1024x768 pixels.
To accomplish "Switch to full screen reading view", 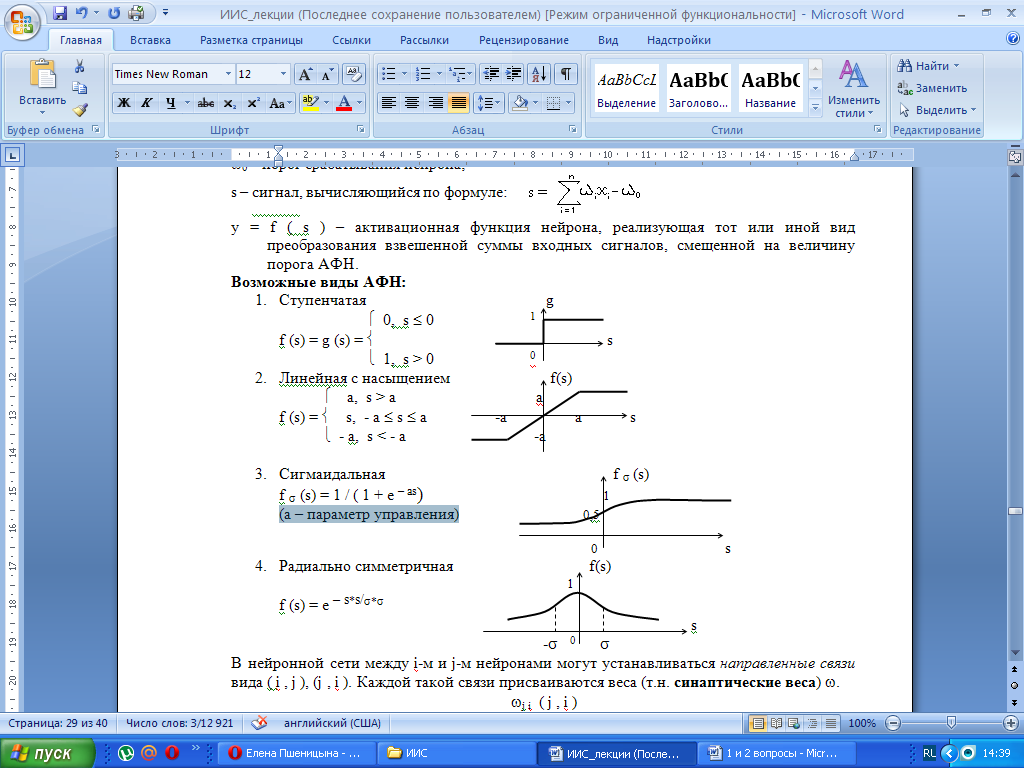I will pos(776,723).
